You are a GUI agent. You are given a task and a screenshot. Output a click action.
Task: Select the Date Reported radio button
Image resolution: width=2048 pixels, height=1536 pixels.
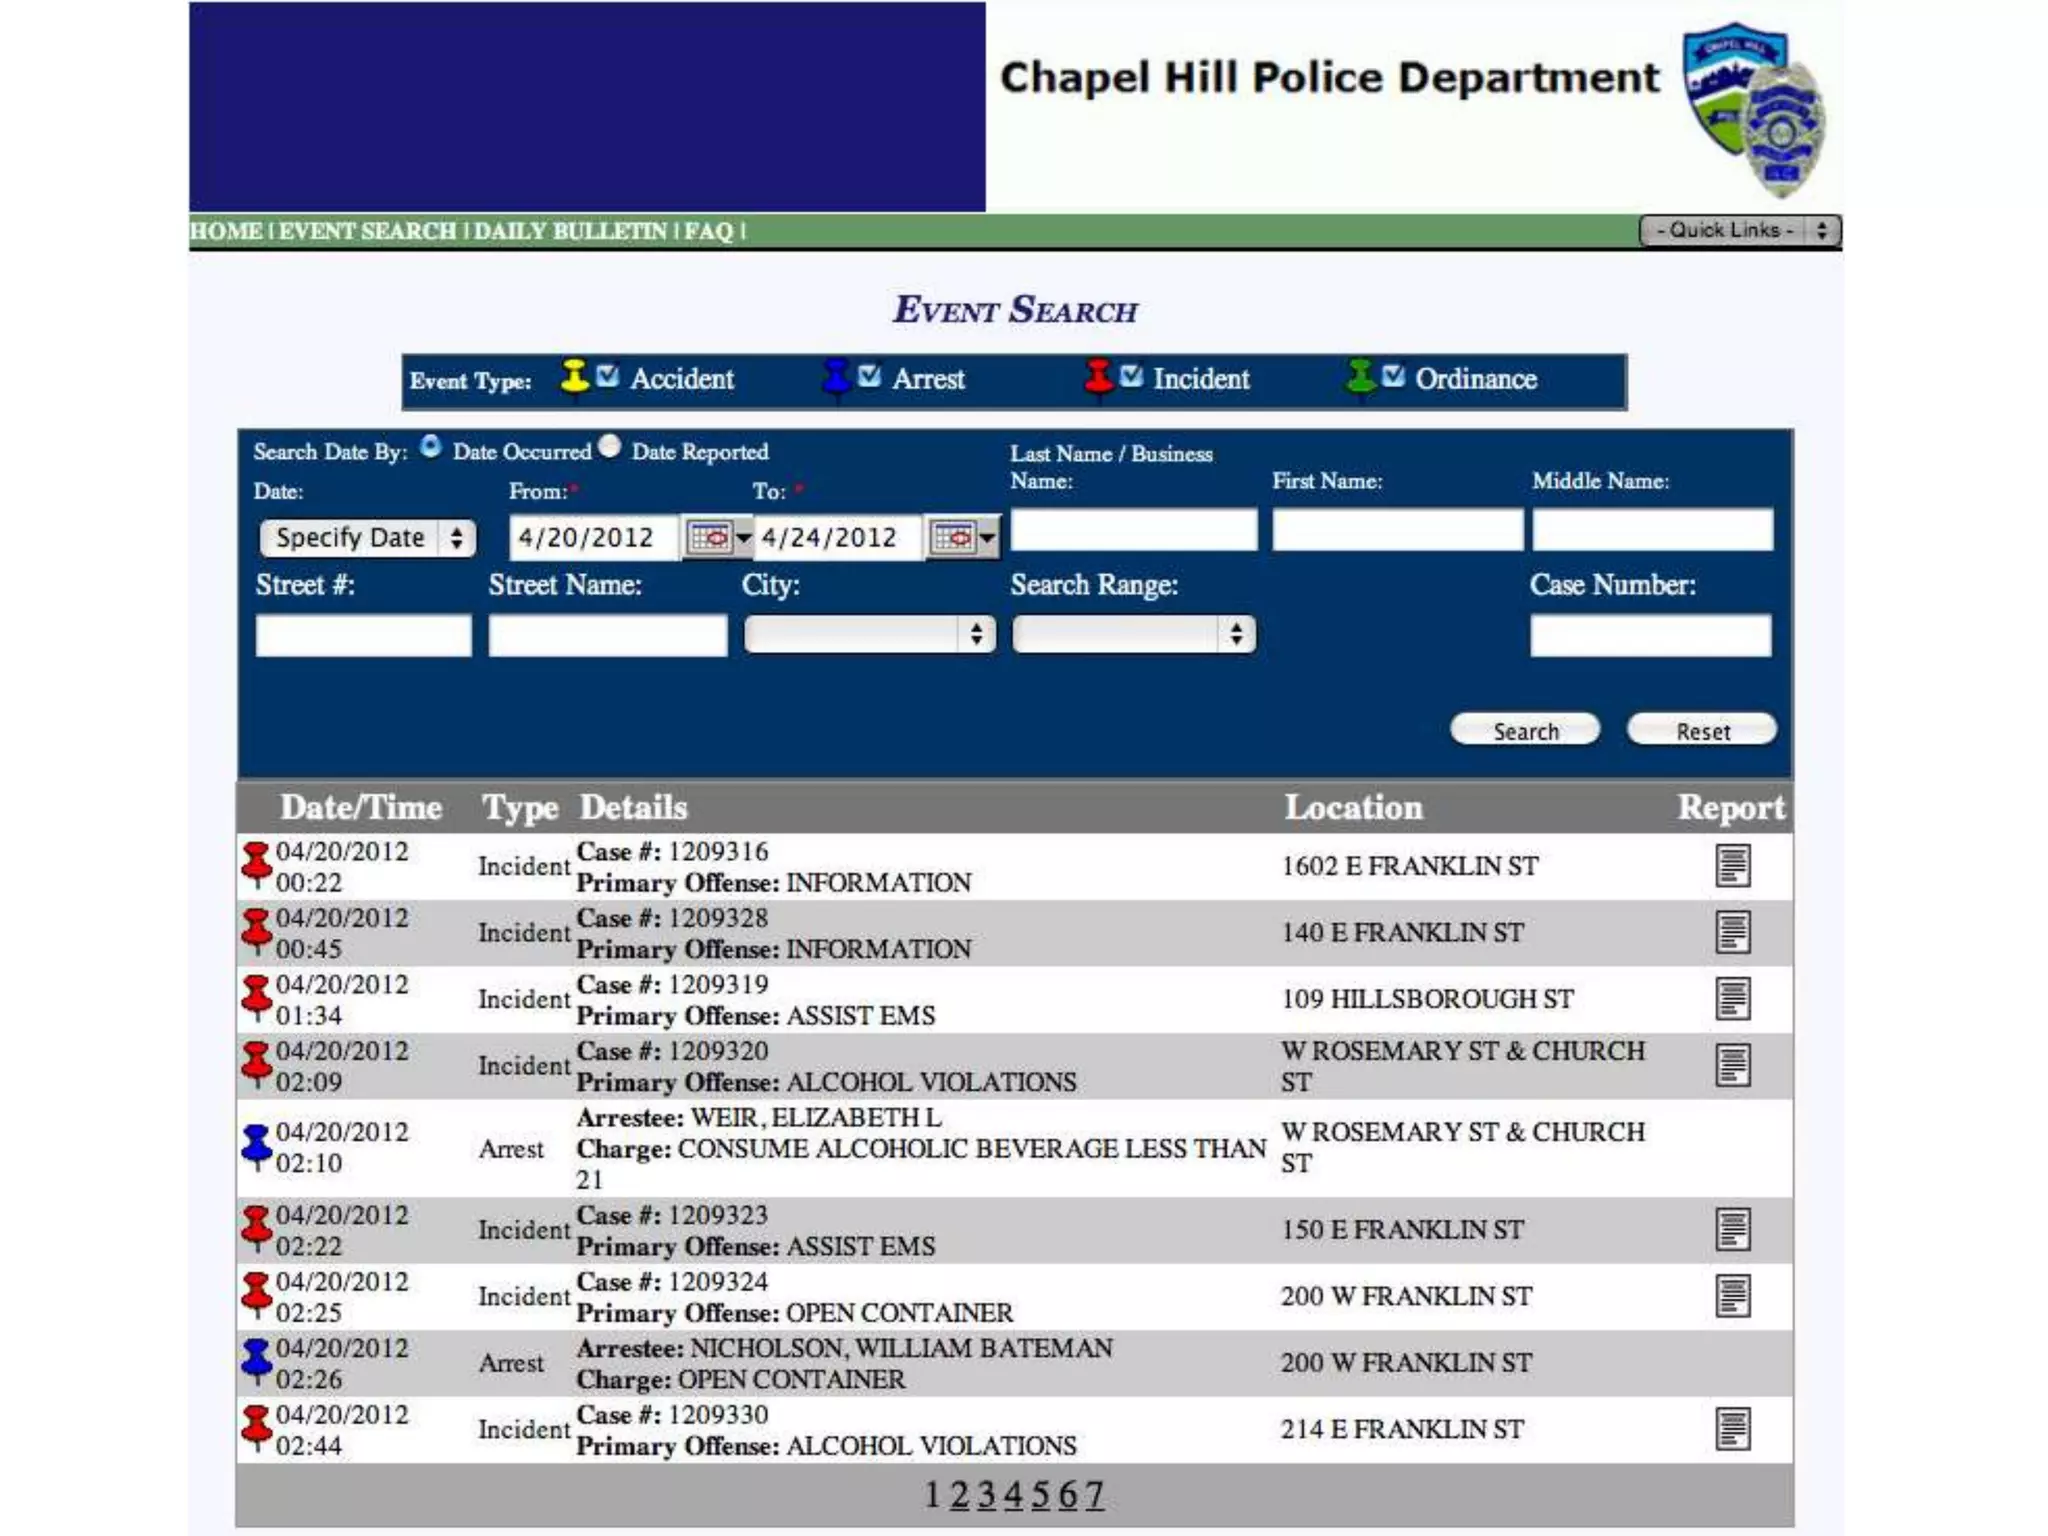click(x=610, y=447)
